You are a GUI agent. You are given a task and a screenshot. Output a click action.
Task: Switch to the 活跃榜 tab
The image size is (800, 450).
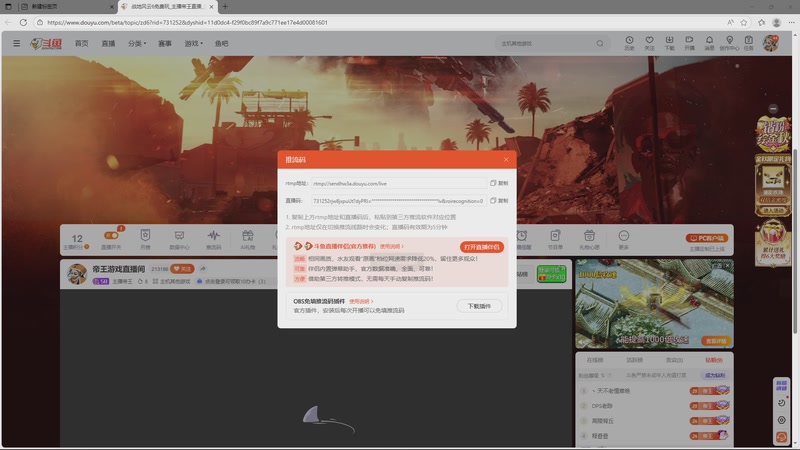click(x=634, y=360)
